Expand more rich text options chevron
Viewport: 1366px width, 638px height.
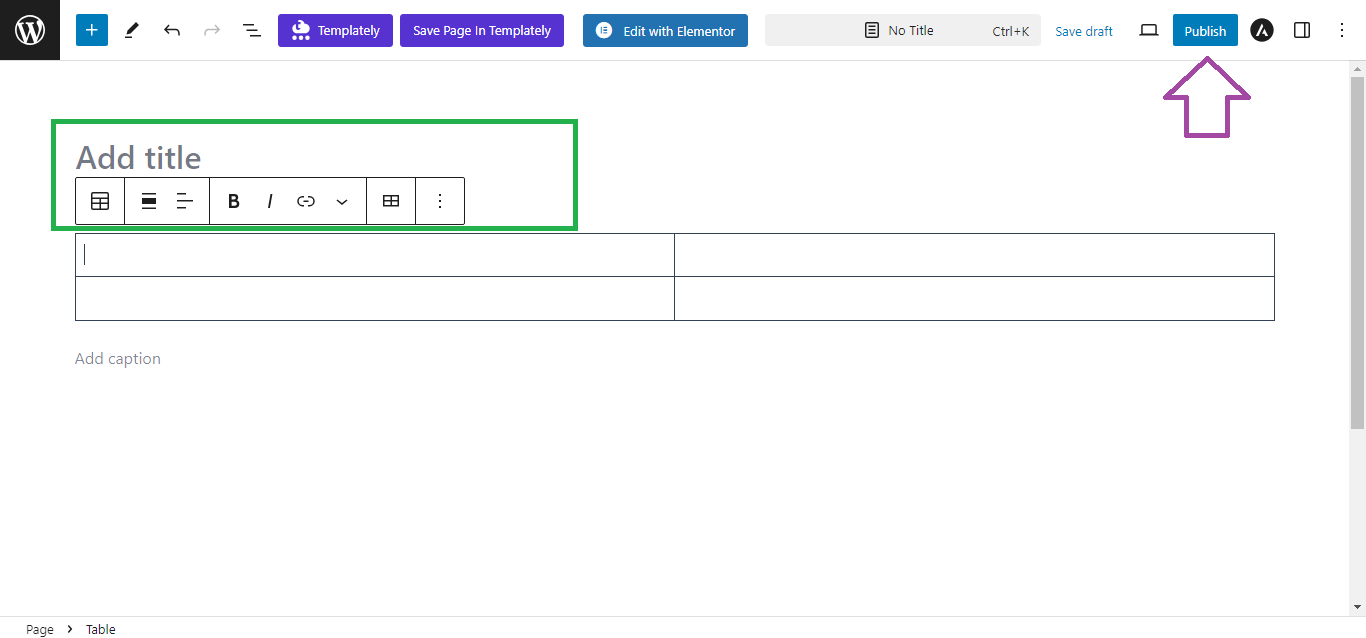(x=342, y=201)
